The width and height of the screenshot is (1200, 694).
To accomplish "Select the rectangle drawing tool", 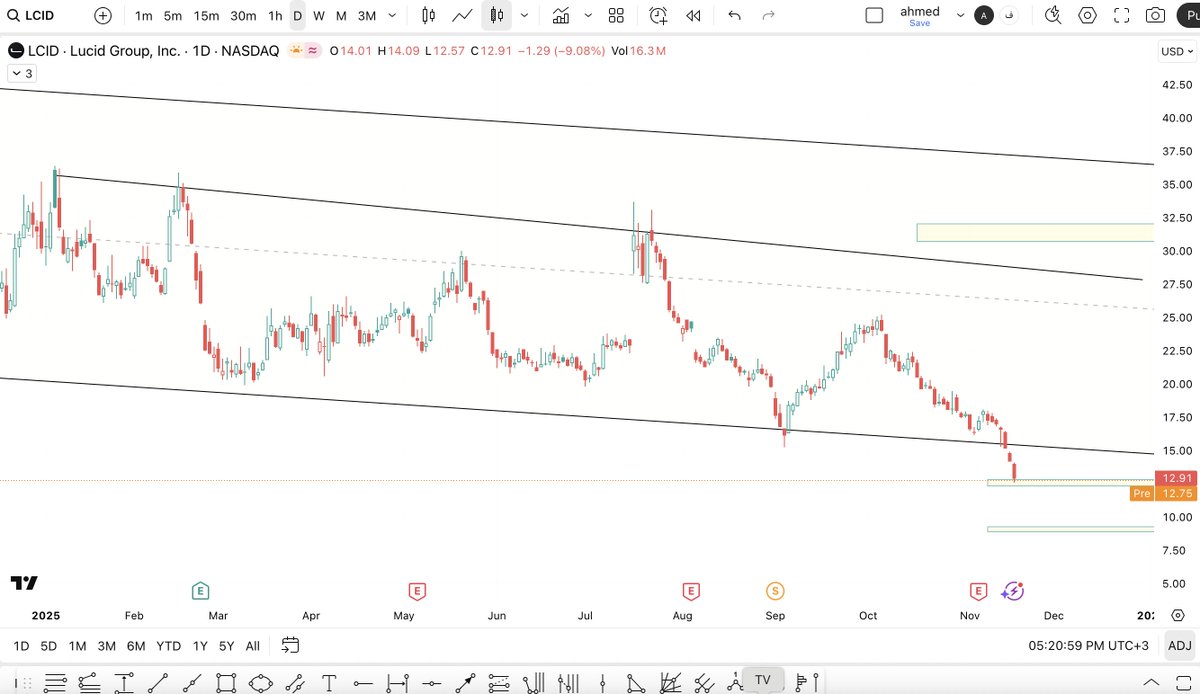I will [225, 683].
